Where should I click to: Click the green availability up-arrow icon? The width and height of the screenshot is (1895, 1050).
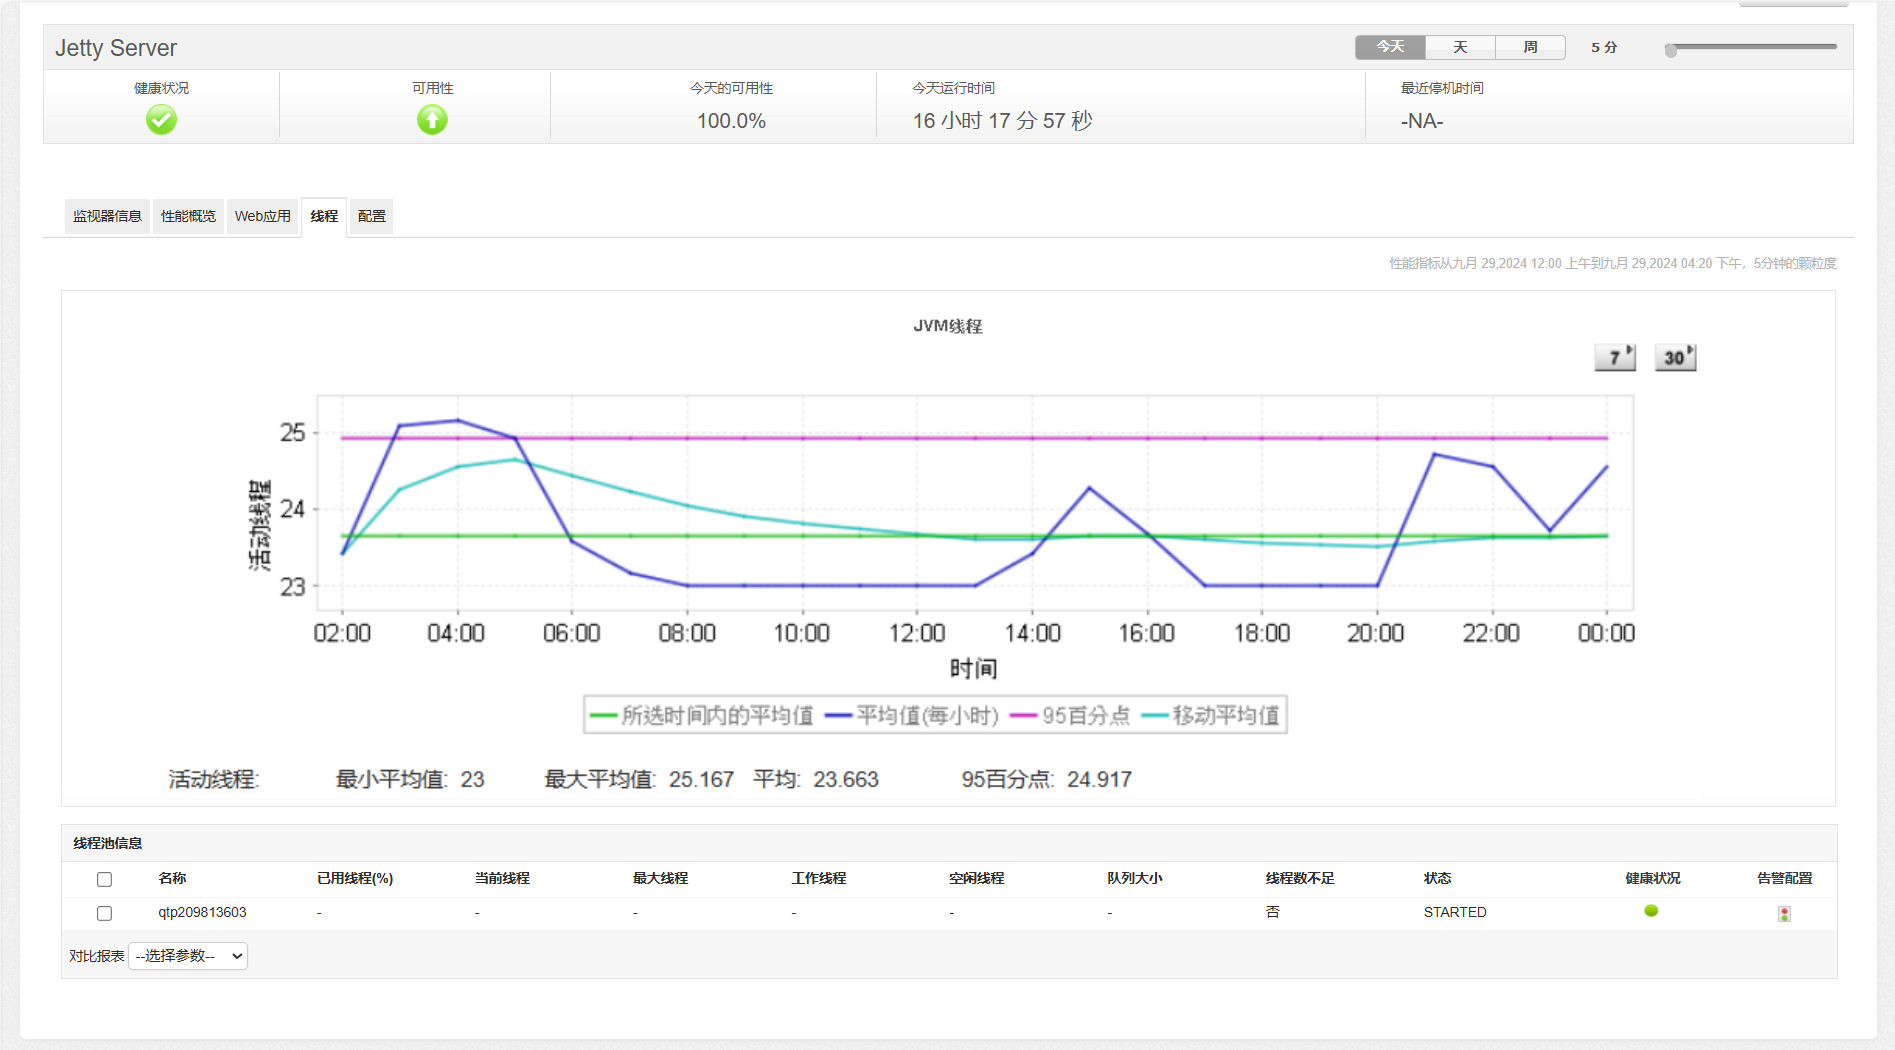432,120
